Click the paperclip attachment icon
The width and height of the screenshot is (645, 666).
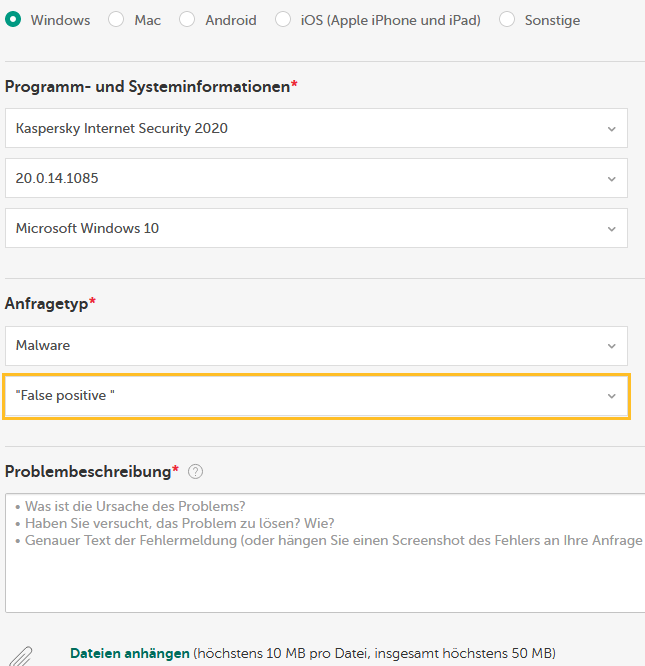point(25,656)
